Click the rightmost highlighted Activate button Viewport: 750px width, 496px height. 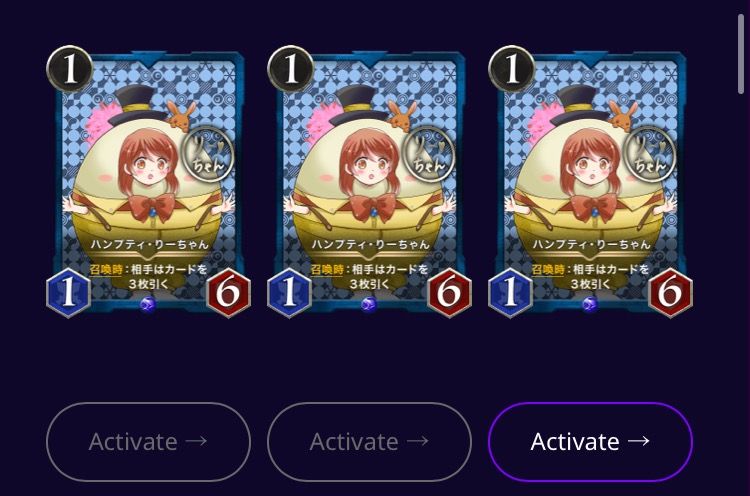coord(591,441)
